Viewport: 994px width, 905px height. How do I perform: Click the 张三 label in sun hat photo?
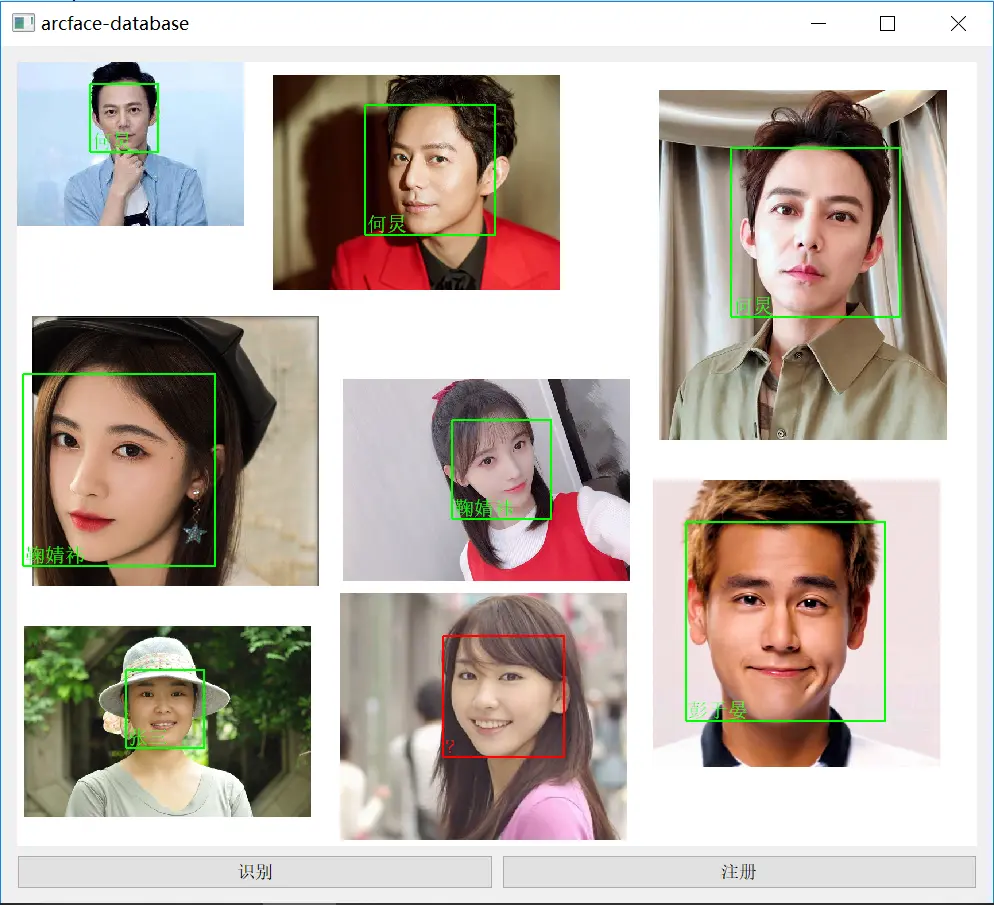(x=147, y=738)
